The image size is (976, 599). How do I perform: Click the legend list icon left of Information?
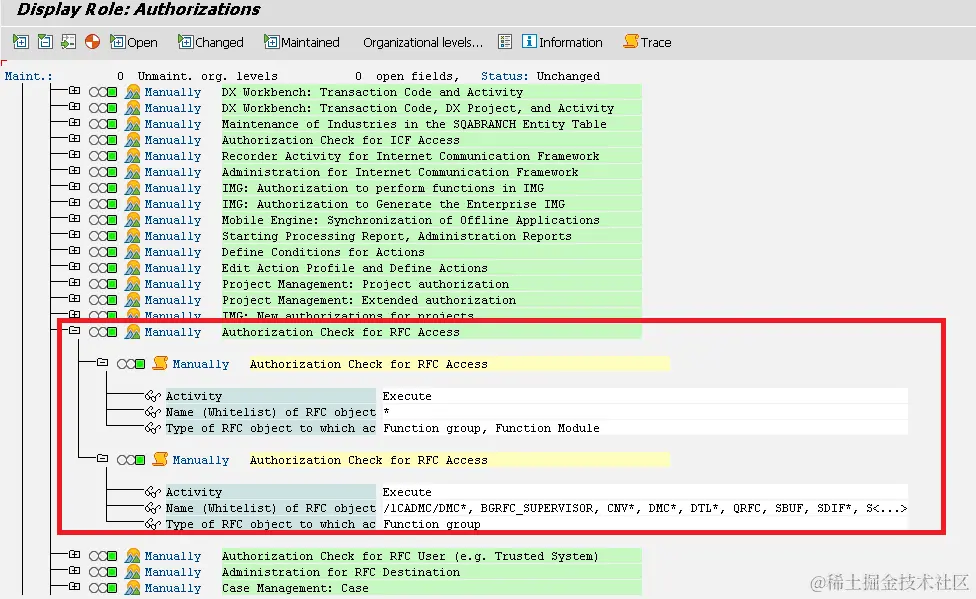point(505,42)
